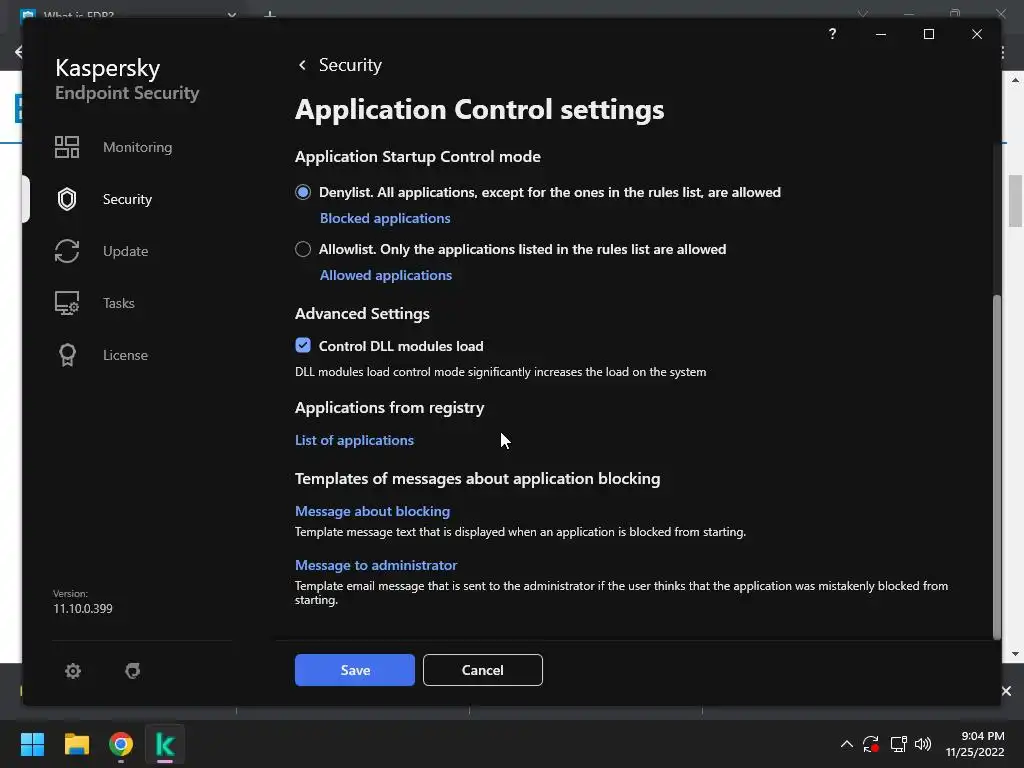Click the Monitoring dashboard icon in sidebar
The width and height of the screenshot is (1024, 768).
click(x=67, y=147)
